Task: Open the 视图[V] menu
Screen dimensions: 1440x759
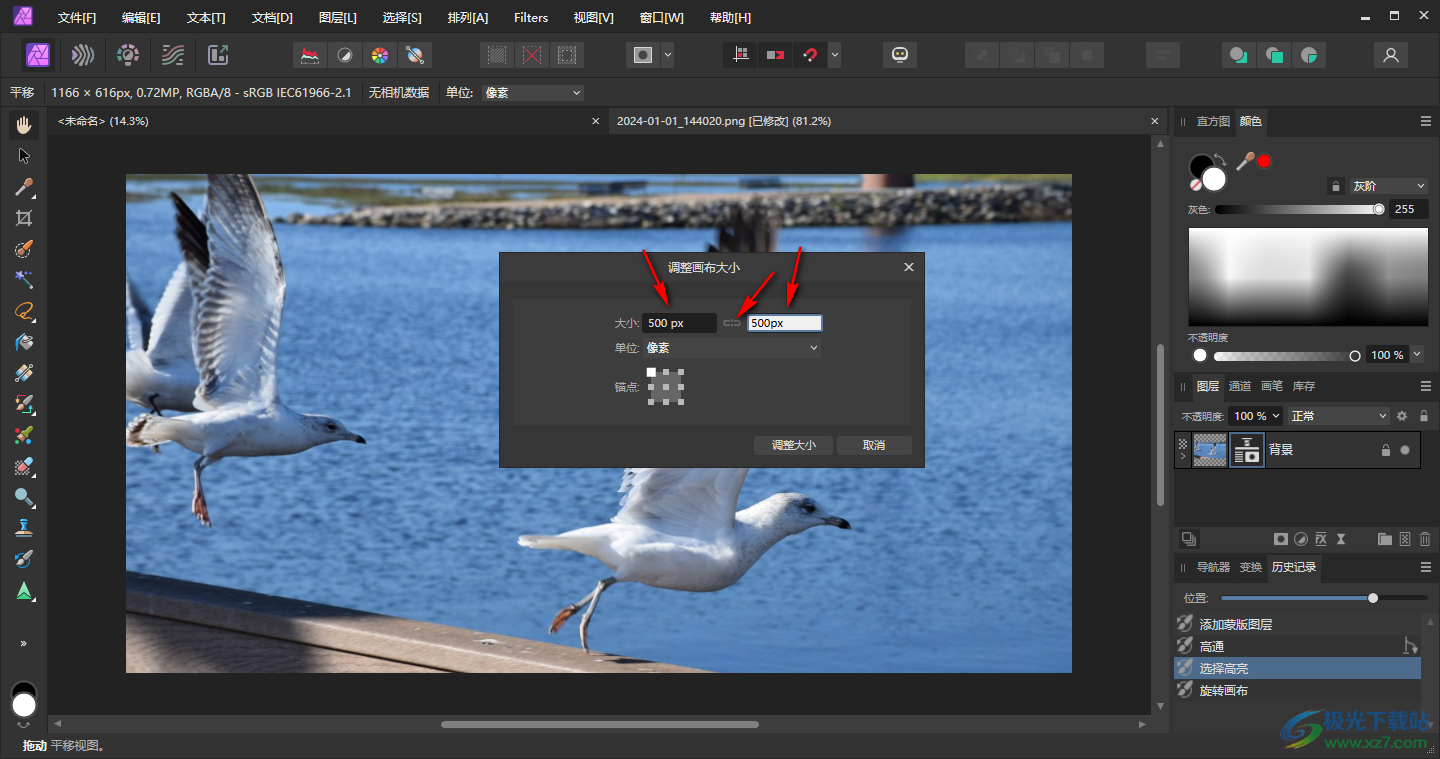Action: tap(594, 18)
